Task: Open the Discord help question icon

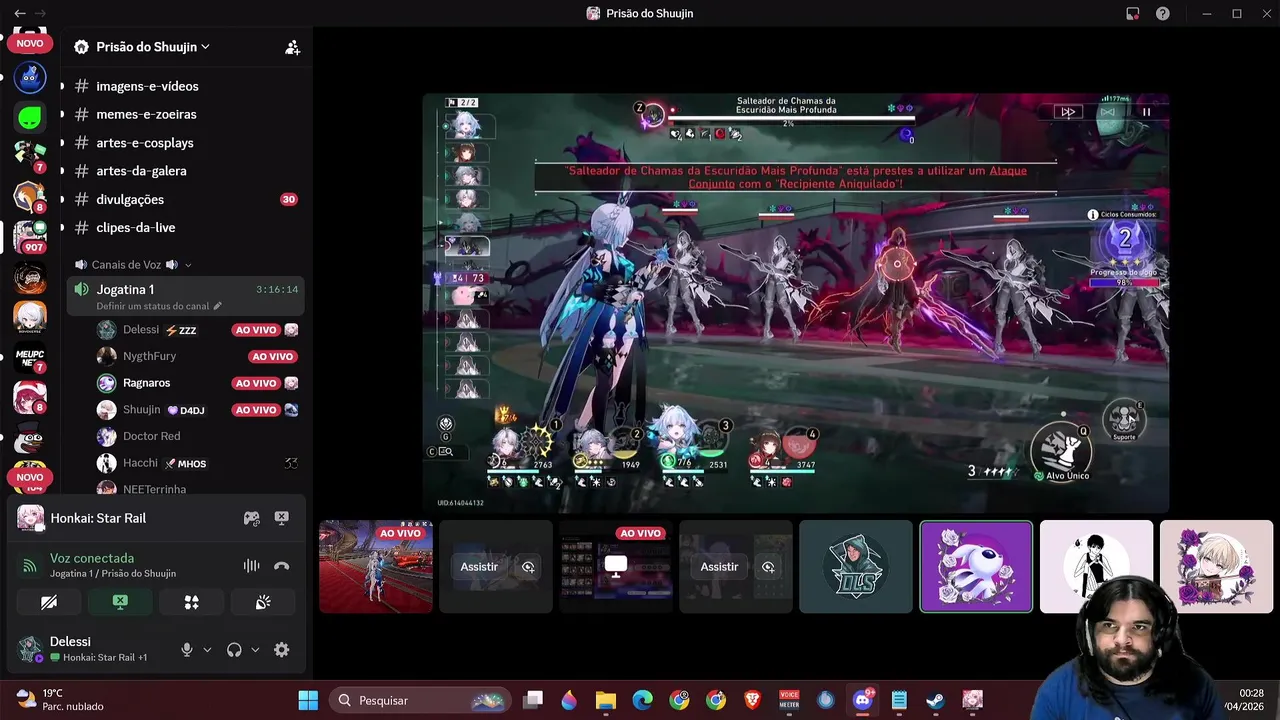Action: (1162, 13)
